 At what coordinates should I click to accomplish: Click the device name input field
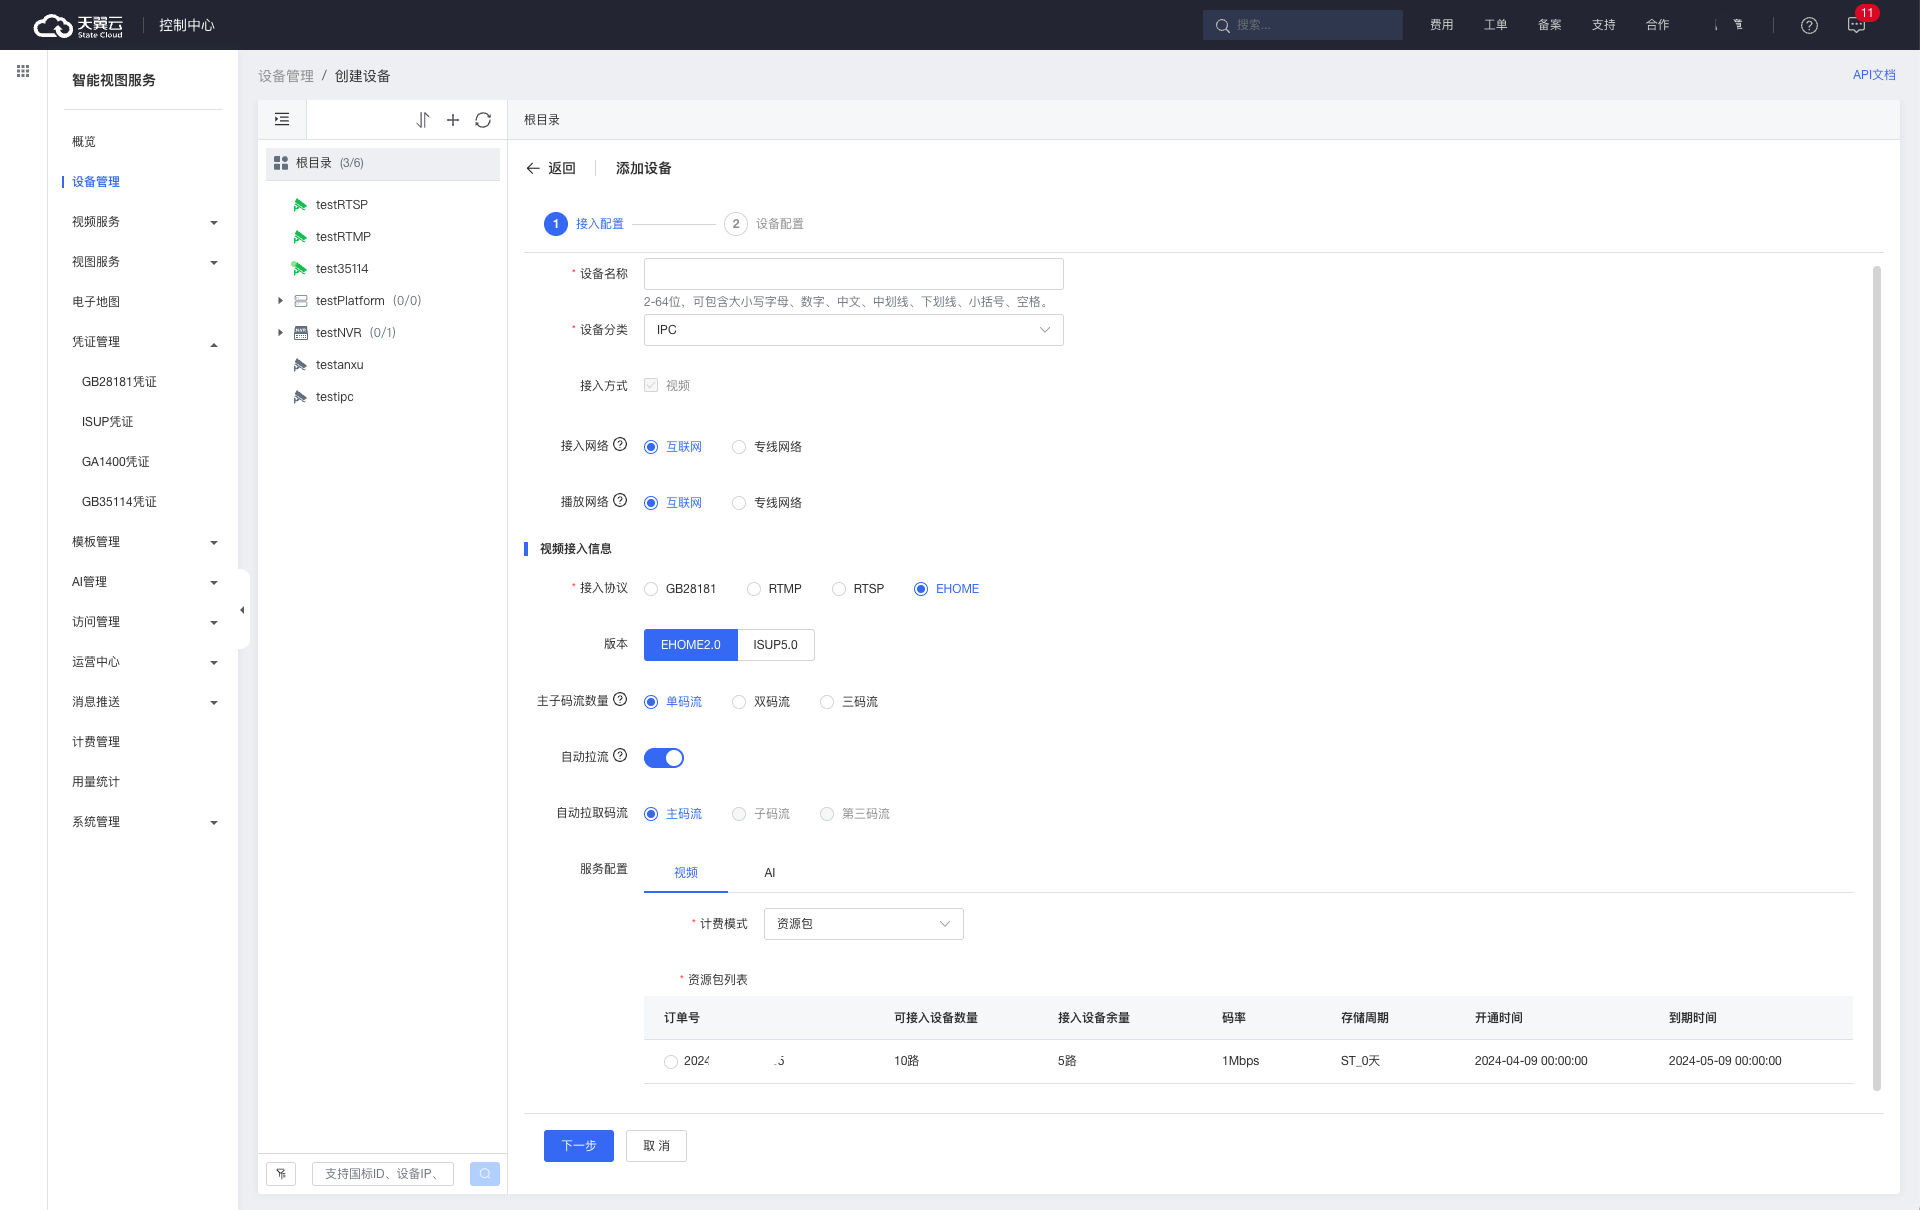(x=853, y=274)
